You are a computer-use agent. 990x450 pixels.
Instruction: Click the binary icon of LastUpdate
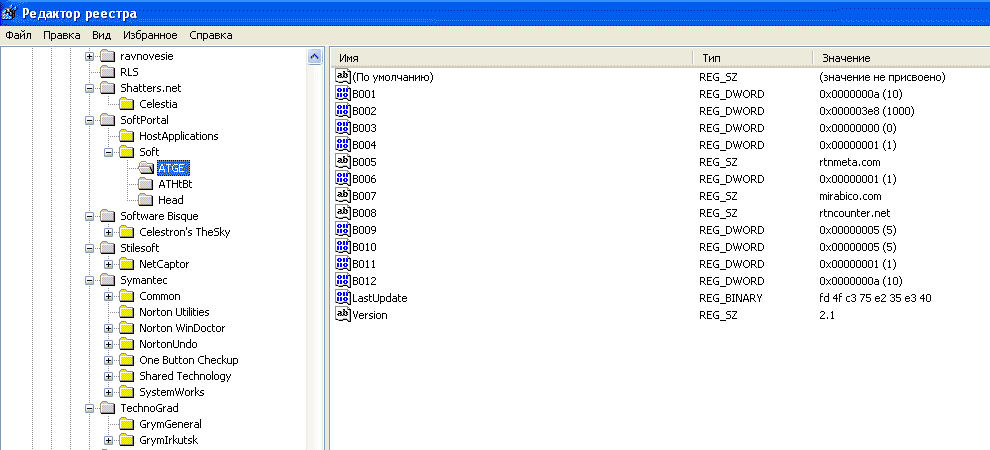tap(343, 298)
